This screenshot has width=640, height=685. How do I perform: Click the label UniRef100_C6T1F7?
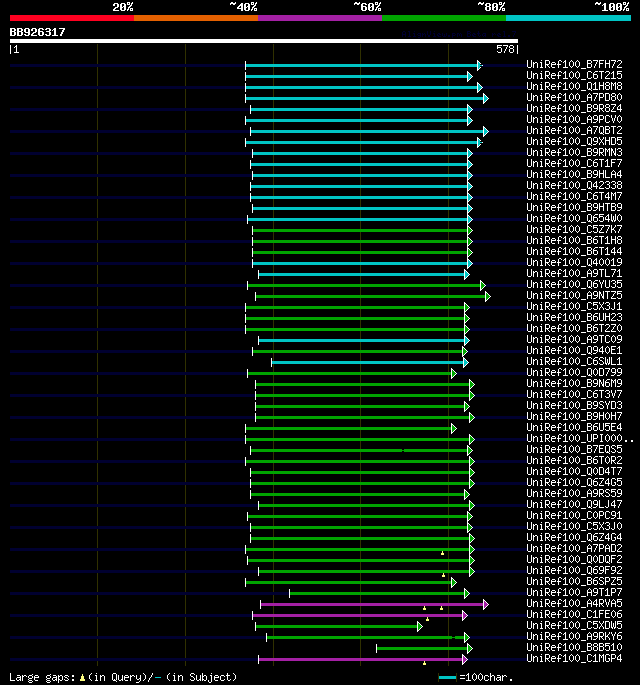[x=574, y=163]
